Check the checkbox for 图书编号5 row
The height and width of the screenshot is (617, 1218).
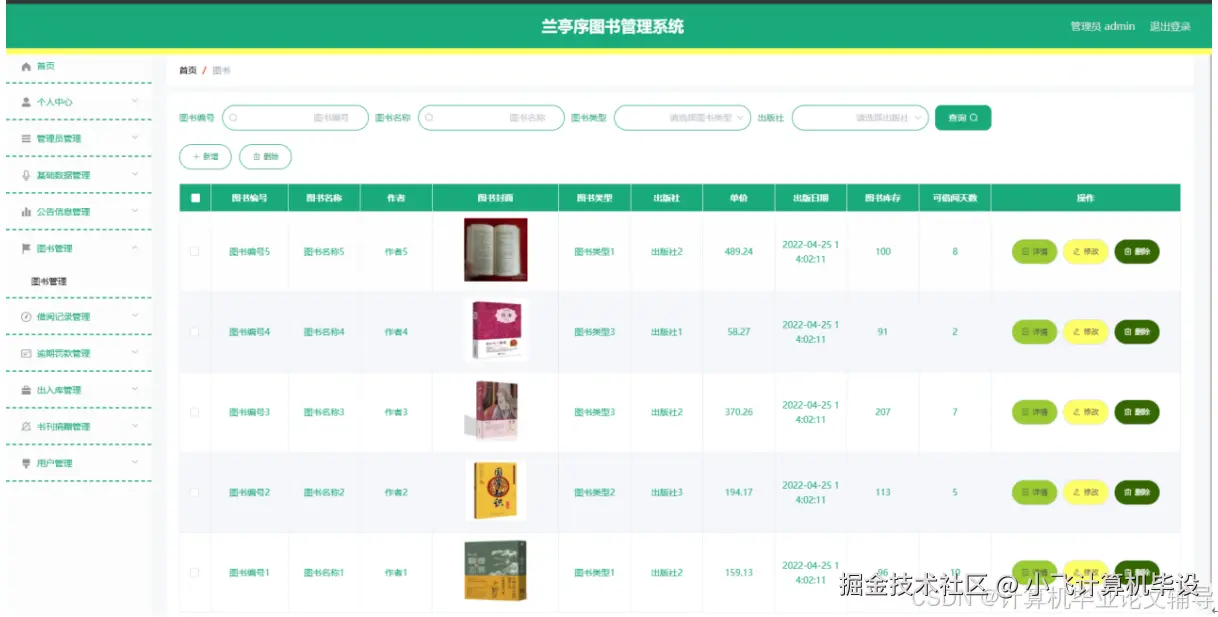[194, 251]
